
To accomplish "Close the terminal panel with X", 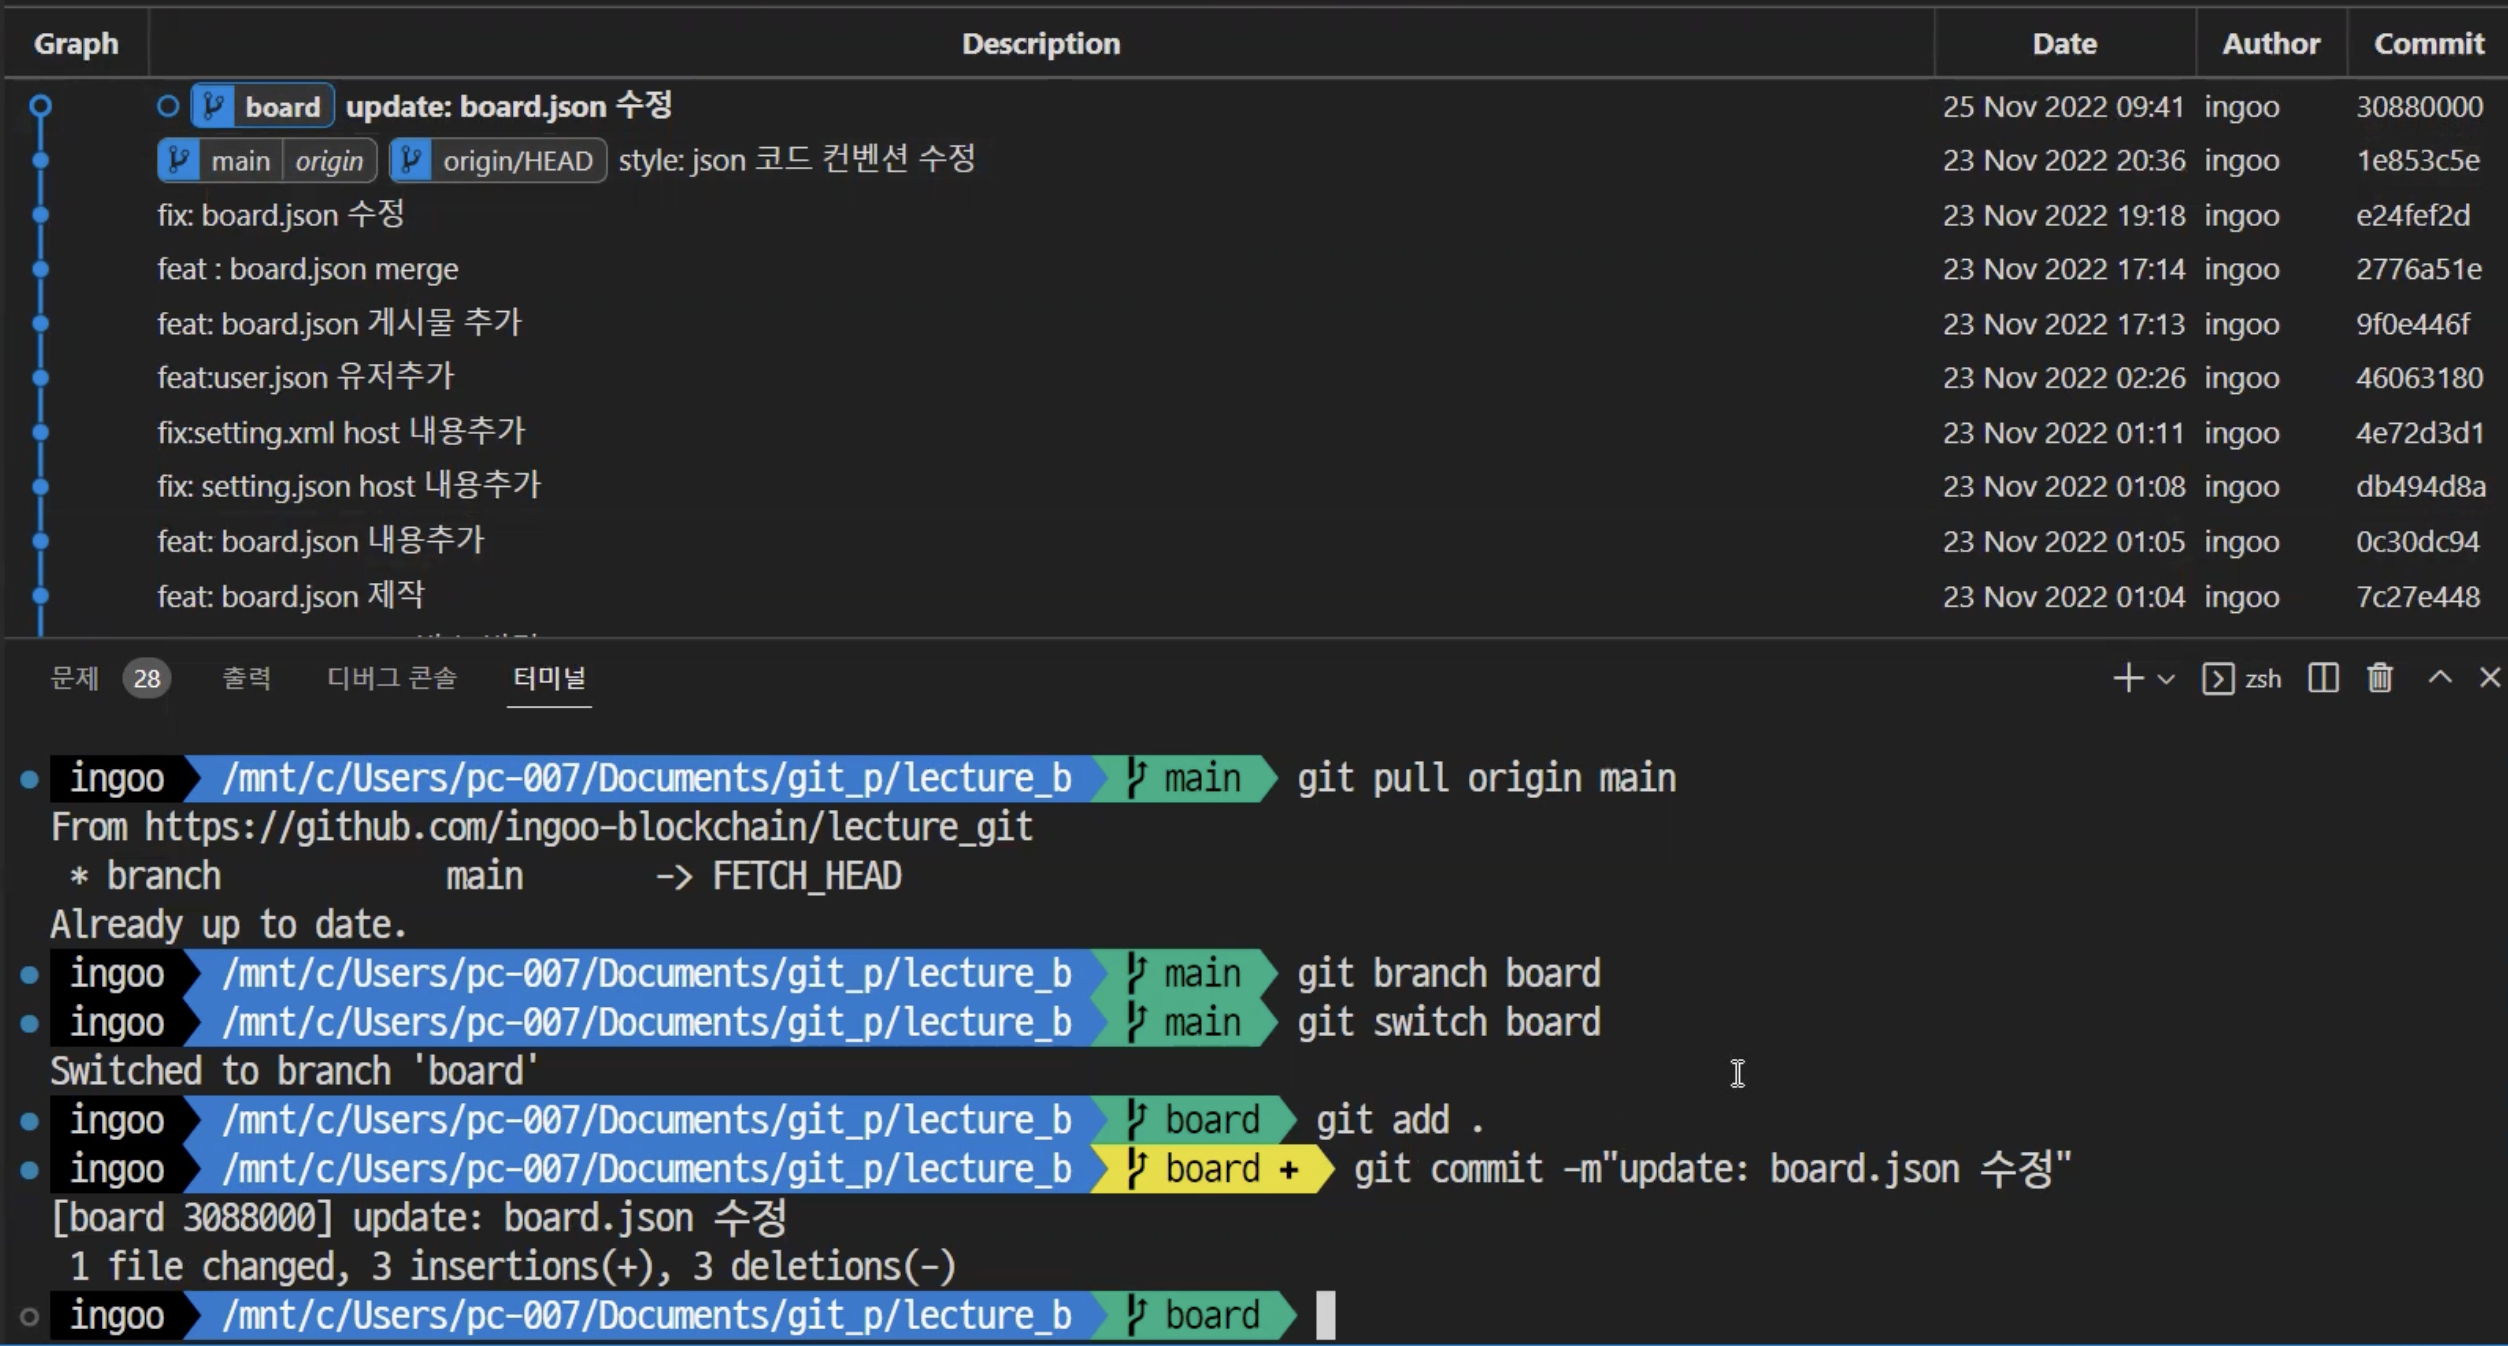I will click(x=2489, y=678).
